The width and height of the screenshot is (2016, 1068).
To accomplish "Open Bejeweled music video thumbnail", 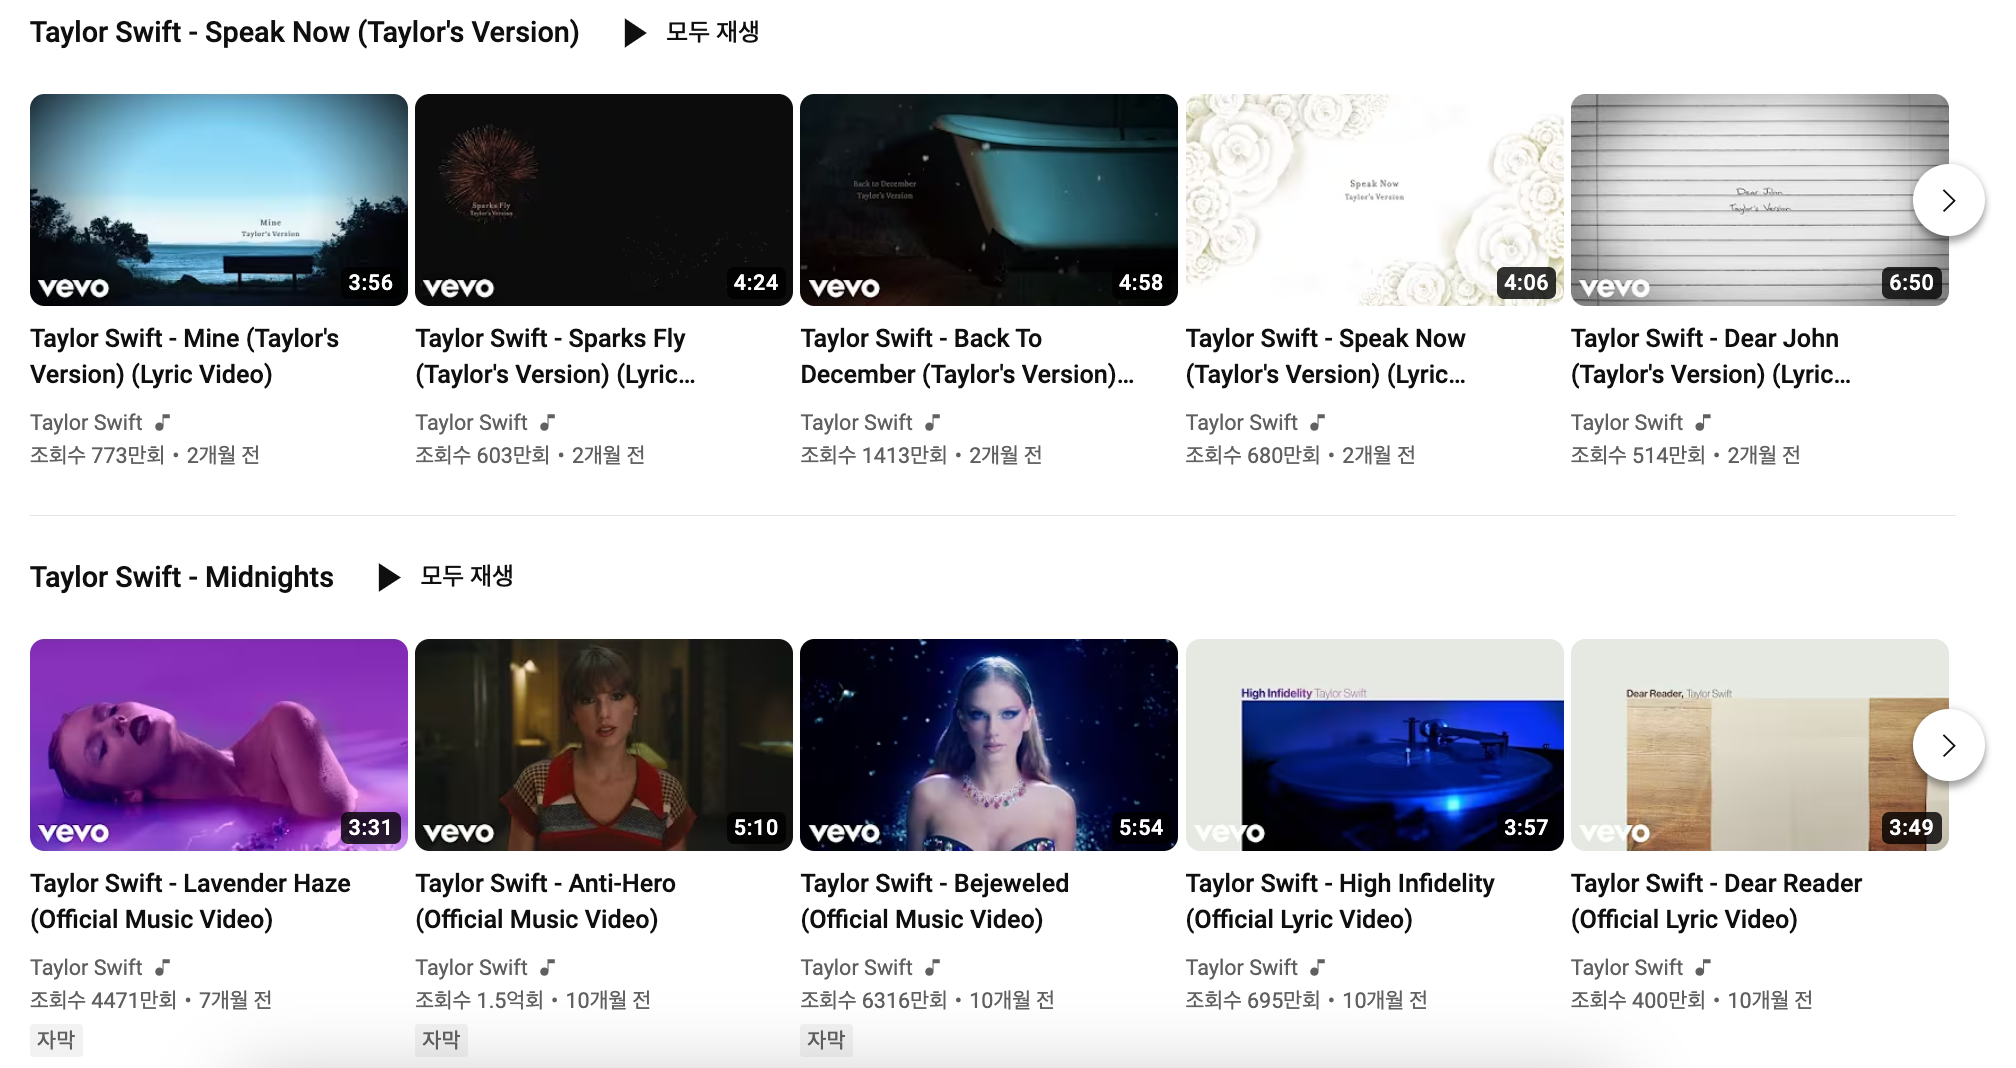I will [989, 745].
